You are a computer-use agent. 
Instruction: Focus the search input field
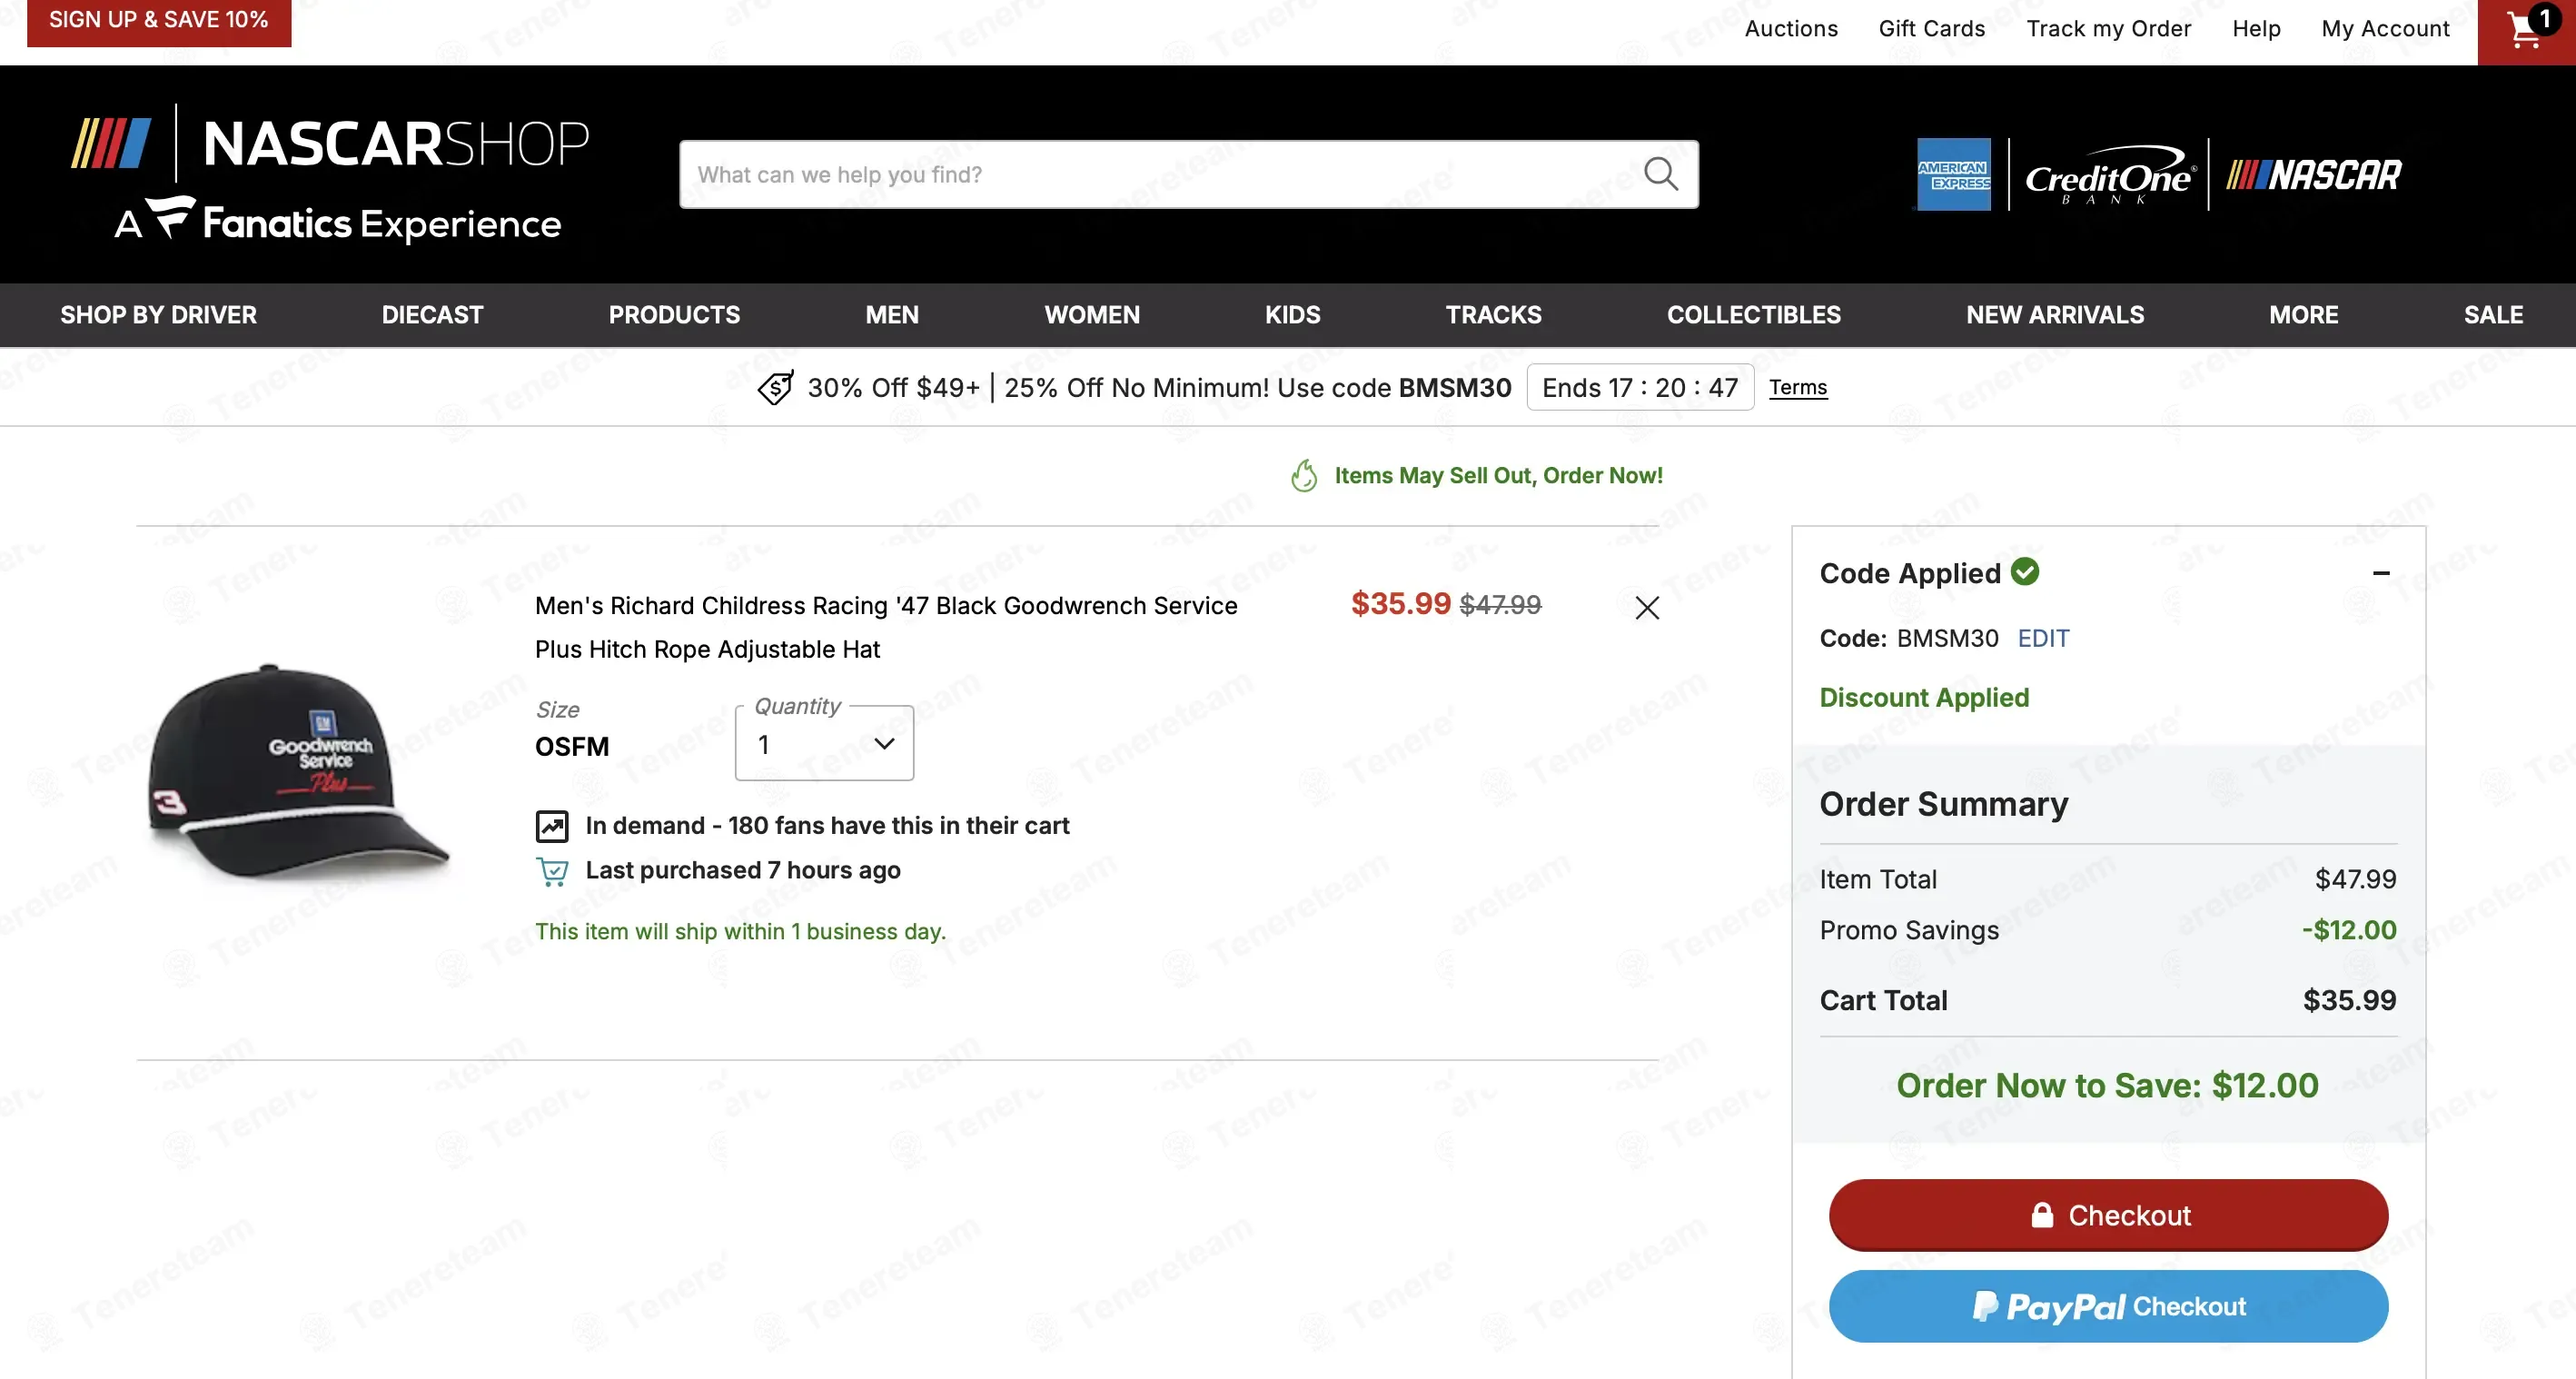1160,174
